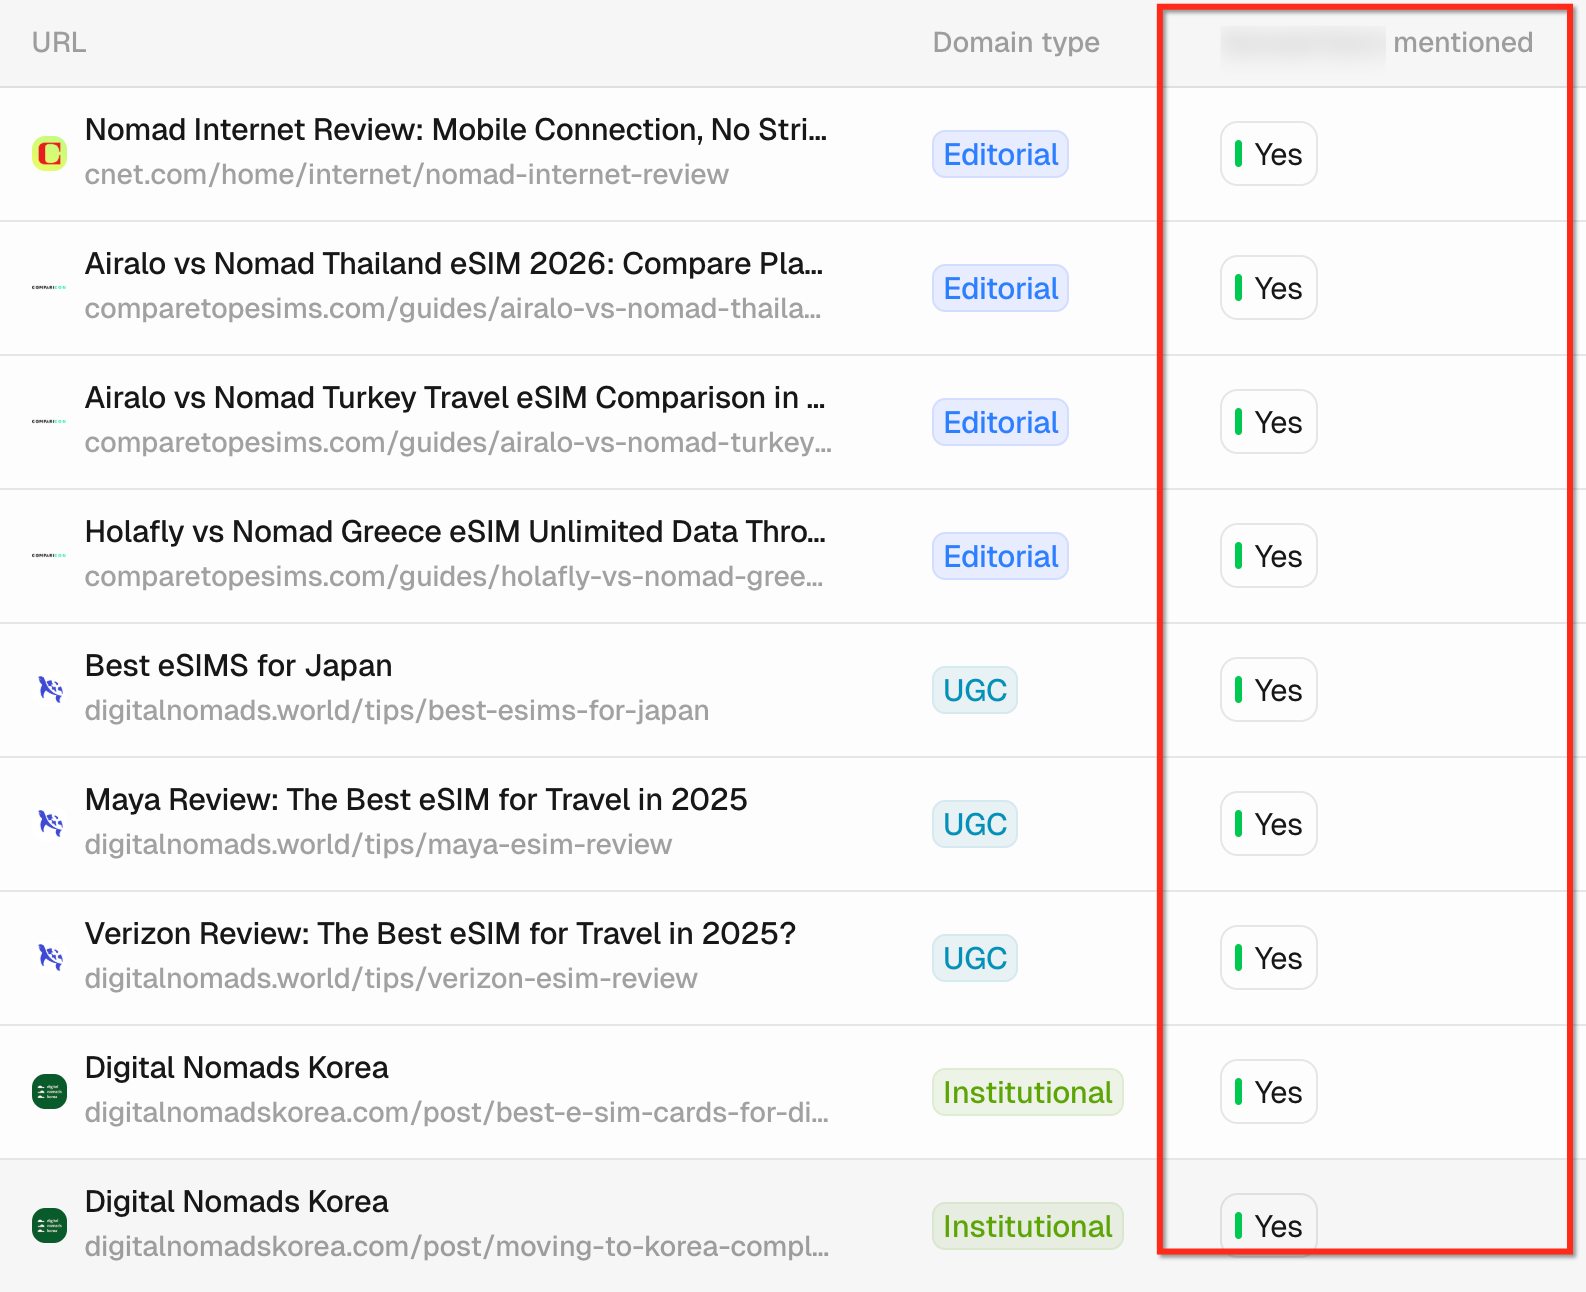The height and width of the screenshot is (1292, 1586).
Task: Click the CNET favicon in Nomad Internet Review row
Action: pyautogui.click(x=49, y=154)
